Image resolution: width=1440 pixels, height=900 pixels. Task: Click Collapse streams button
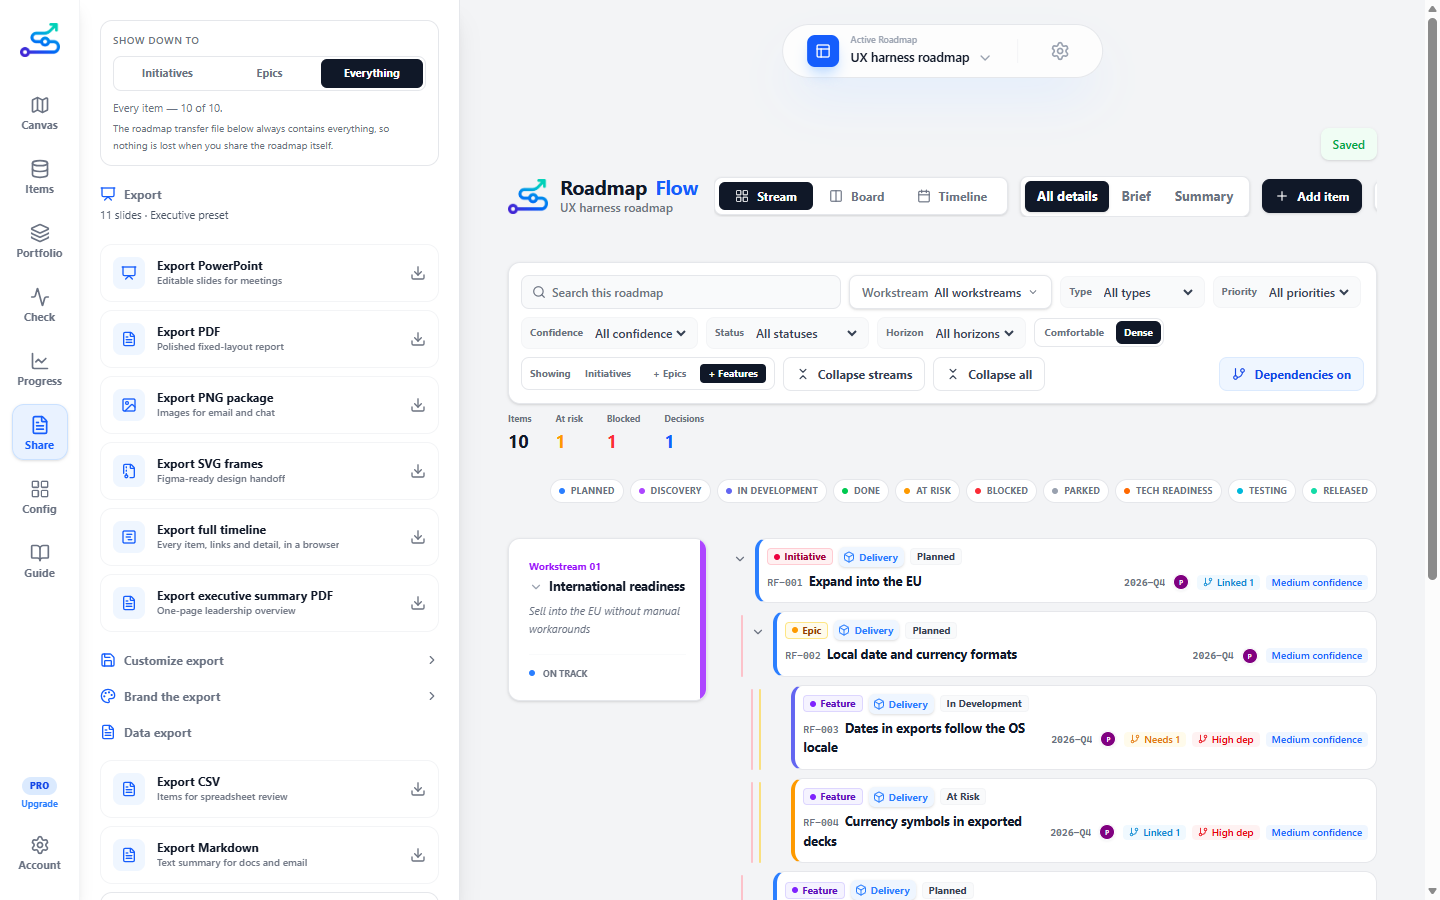click(854, 374)
